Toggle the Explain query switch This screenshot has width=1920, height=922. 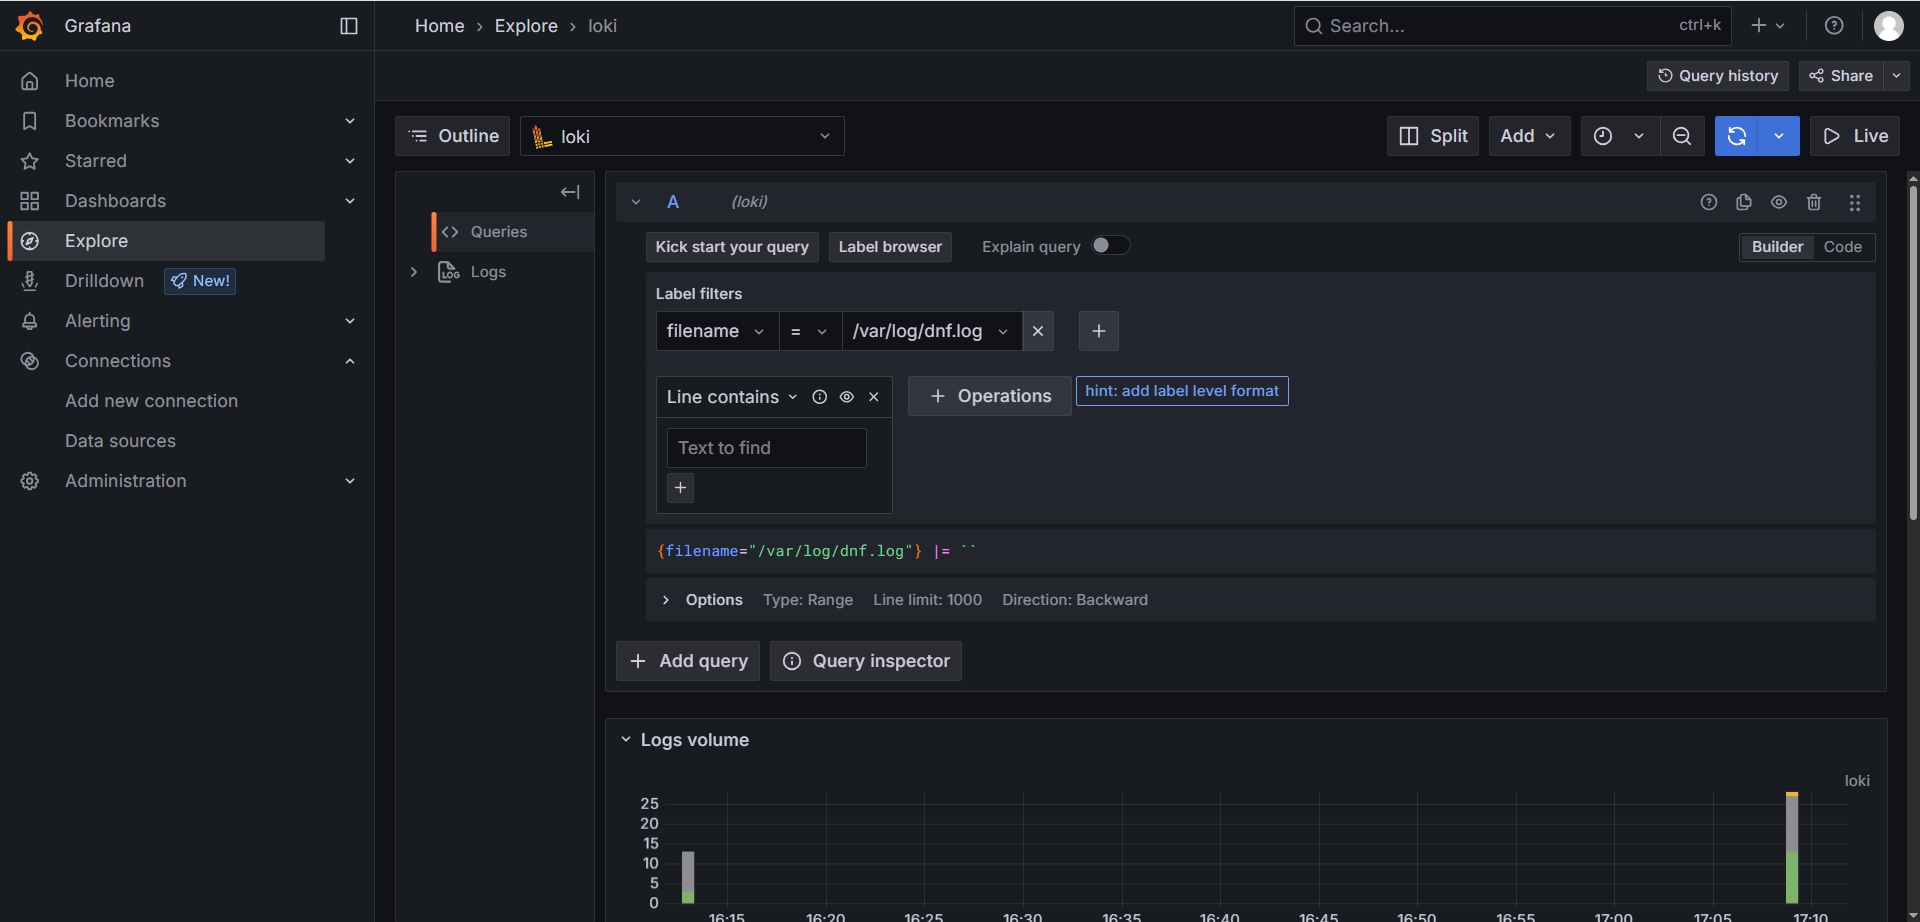[1110, 246]
